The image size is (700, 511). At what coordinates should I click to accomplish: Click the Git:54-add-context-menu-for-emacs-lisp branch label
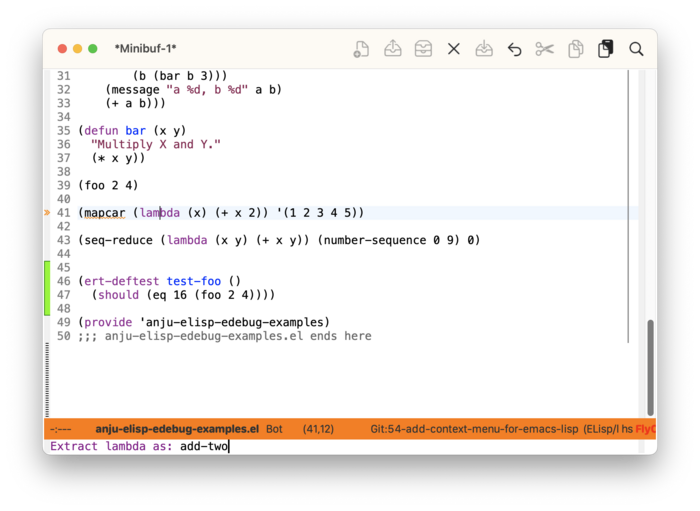click(x=474, y=429)
